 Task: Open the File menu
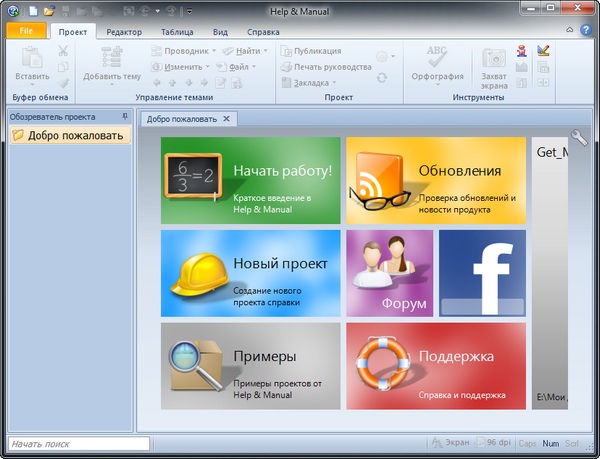26,32
